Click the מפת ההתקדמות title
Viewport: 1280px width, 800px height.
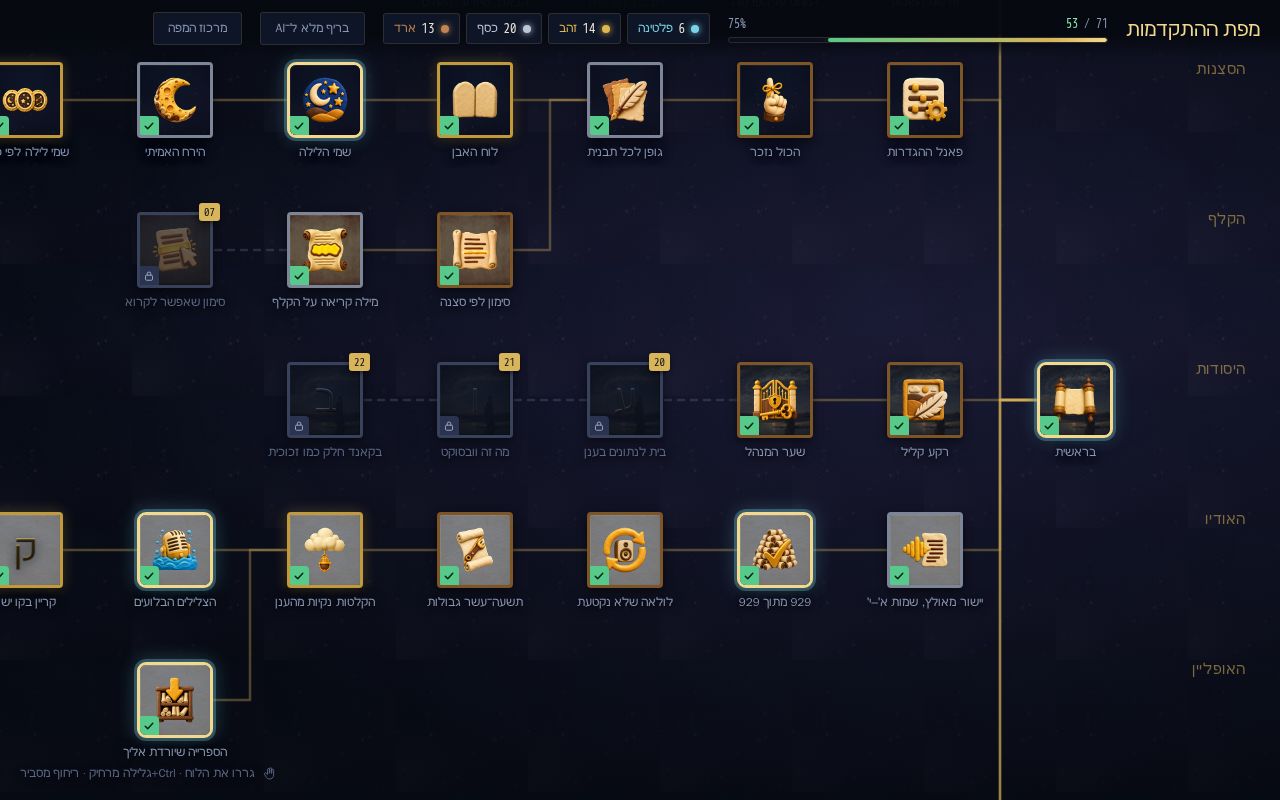click(x=1193, y=28)
